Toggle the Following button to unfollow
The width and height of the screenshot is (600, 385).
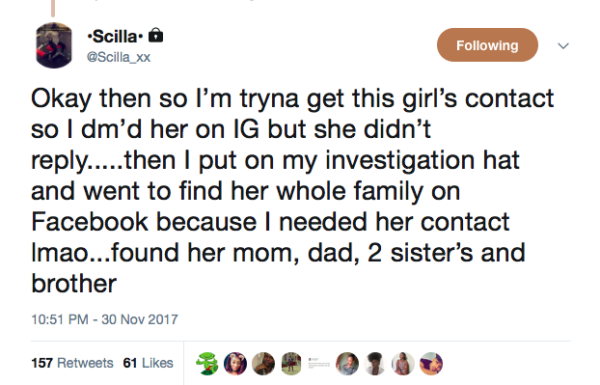pyautogui.click(x=488, y=45)
